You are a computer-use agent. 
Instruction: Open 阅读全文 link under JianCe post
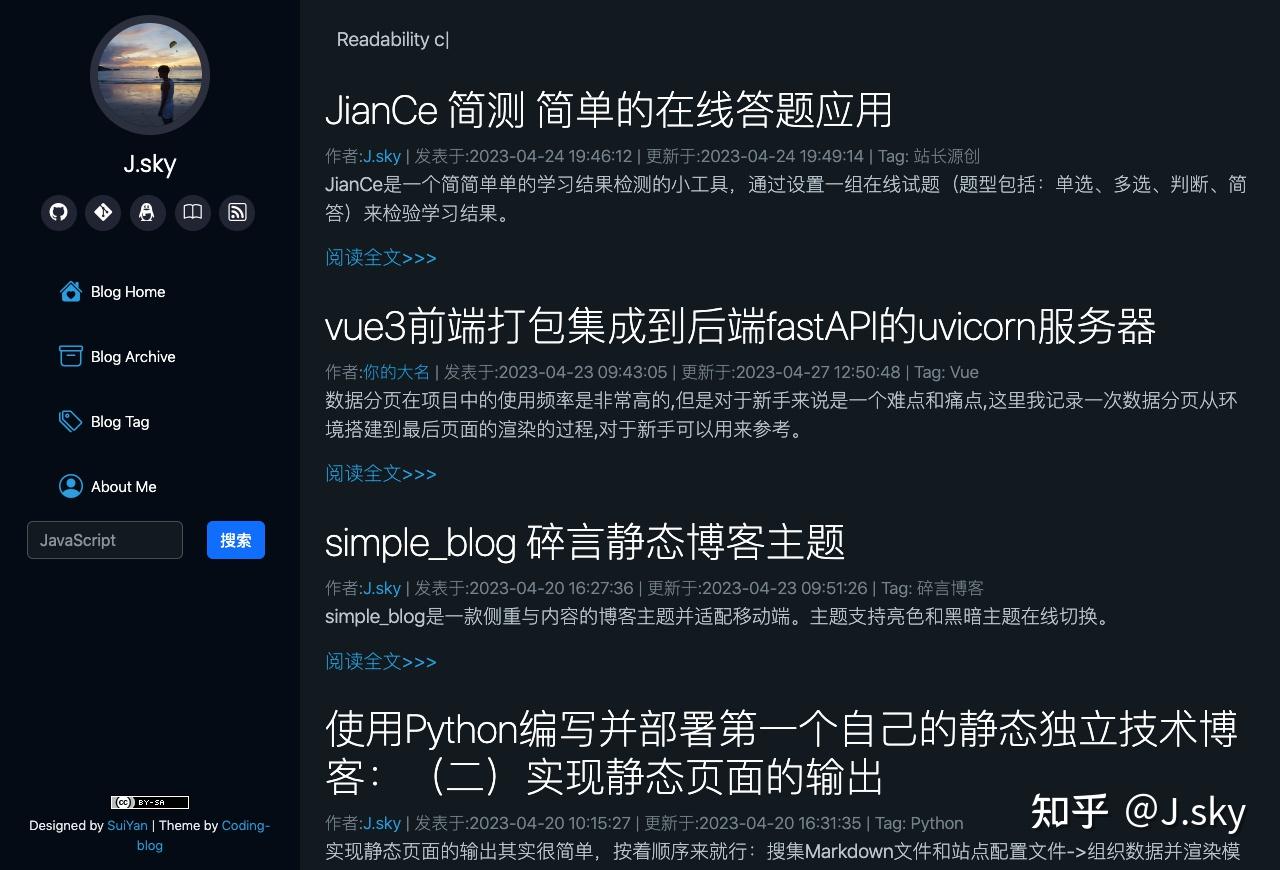pos(381,257)
